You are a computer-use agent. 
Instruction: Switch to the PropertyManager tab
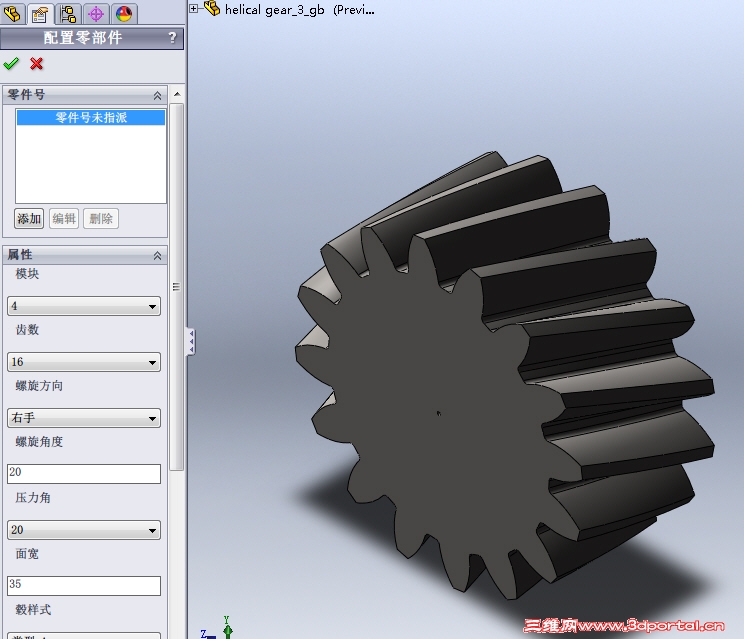(x=40, y=13)
